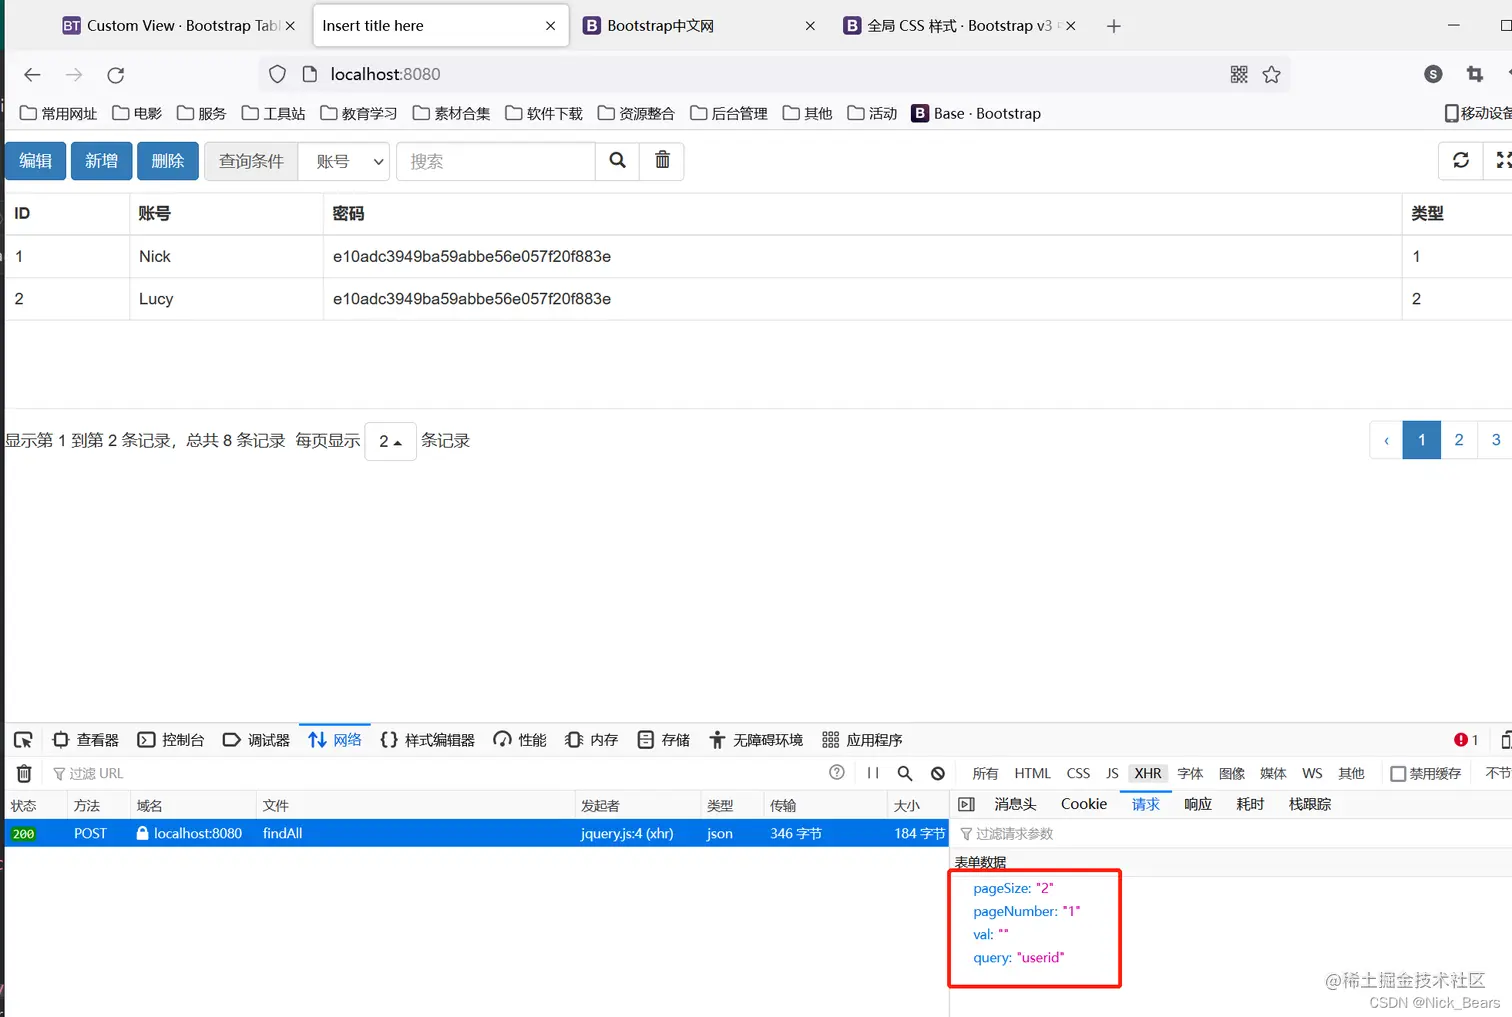The image size is (1512, 1017).
Task: Click the browser forward arrow
Action: point(74,75)
